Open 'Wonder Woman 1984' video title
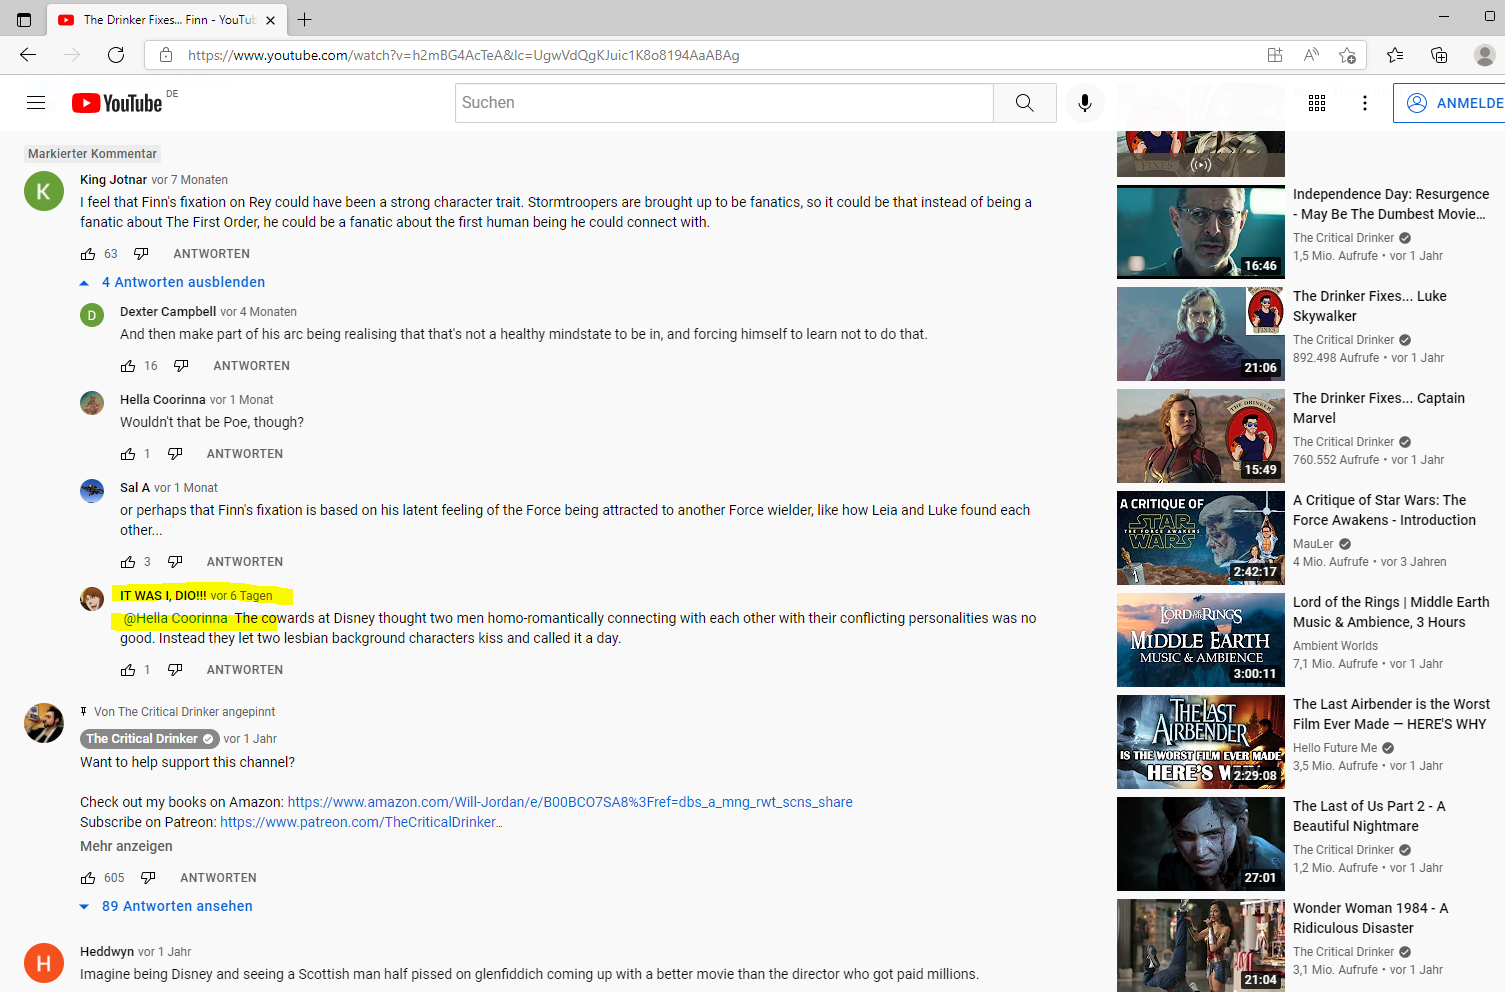This screenshot has width=1505, height=992. click(1371, 918)
